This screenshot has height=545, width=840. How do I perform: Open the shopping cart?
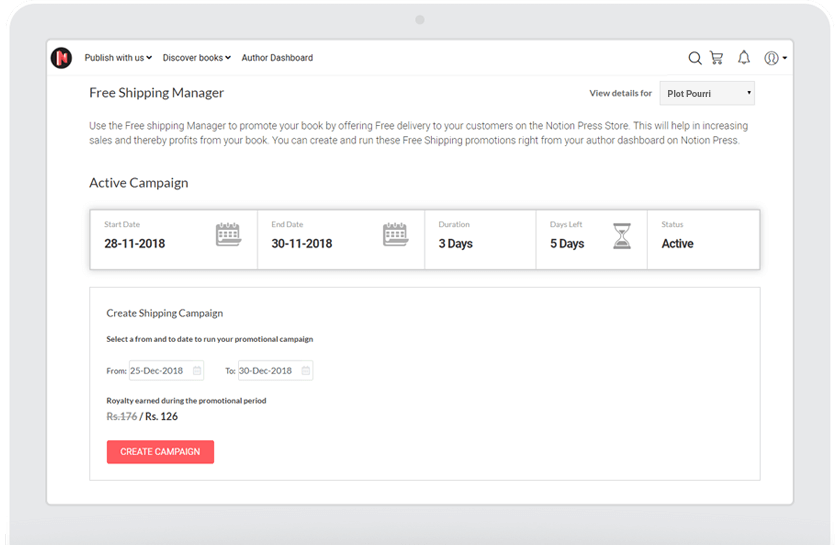(x=717, y=58)
